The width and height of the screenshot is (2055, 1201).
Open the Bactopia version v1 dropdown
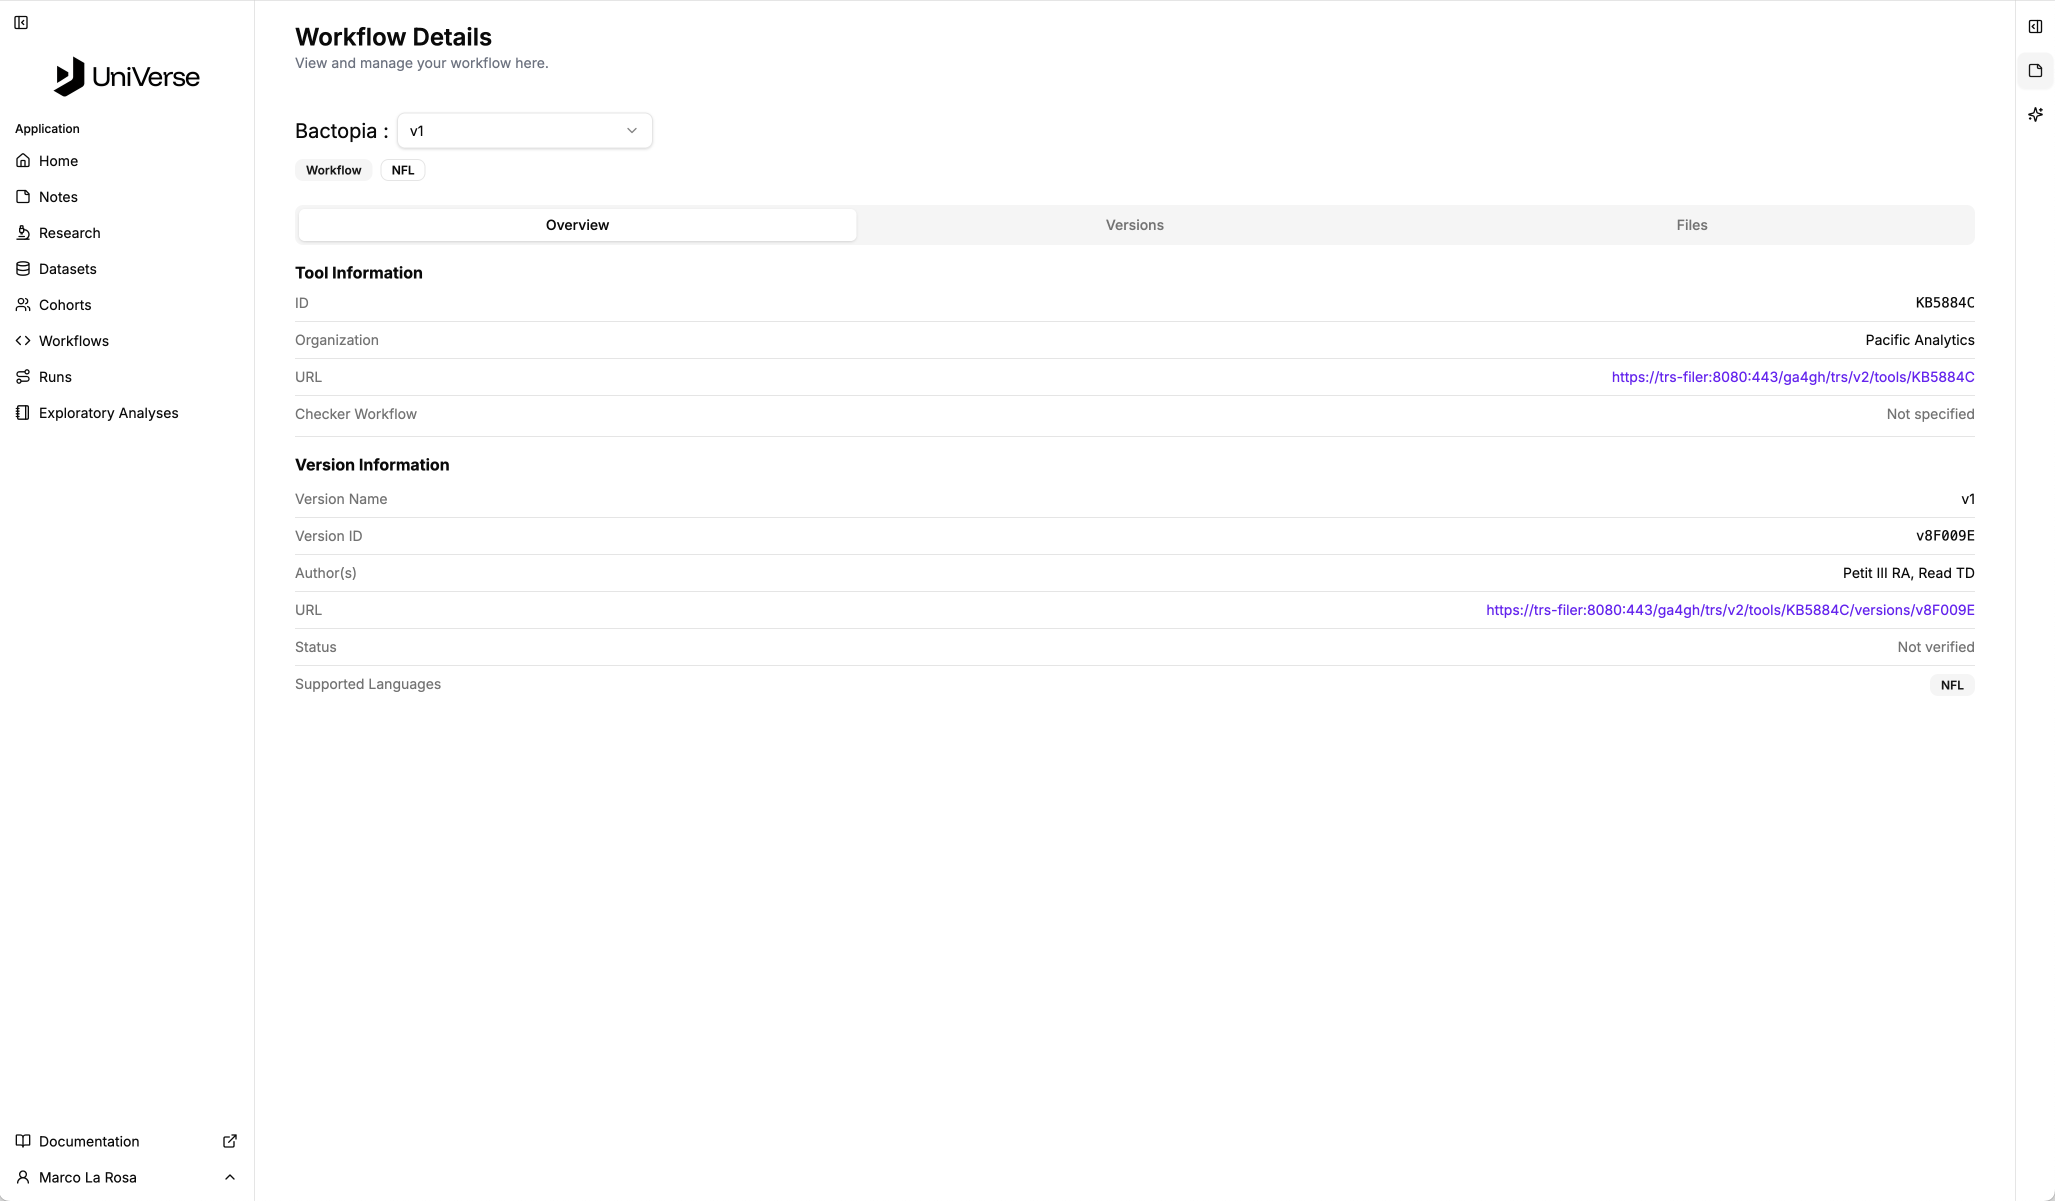pos(524,131)
